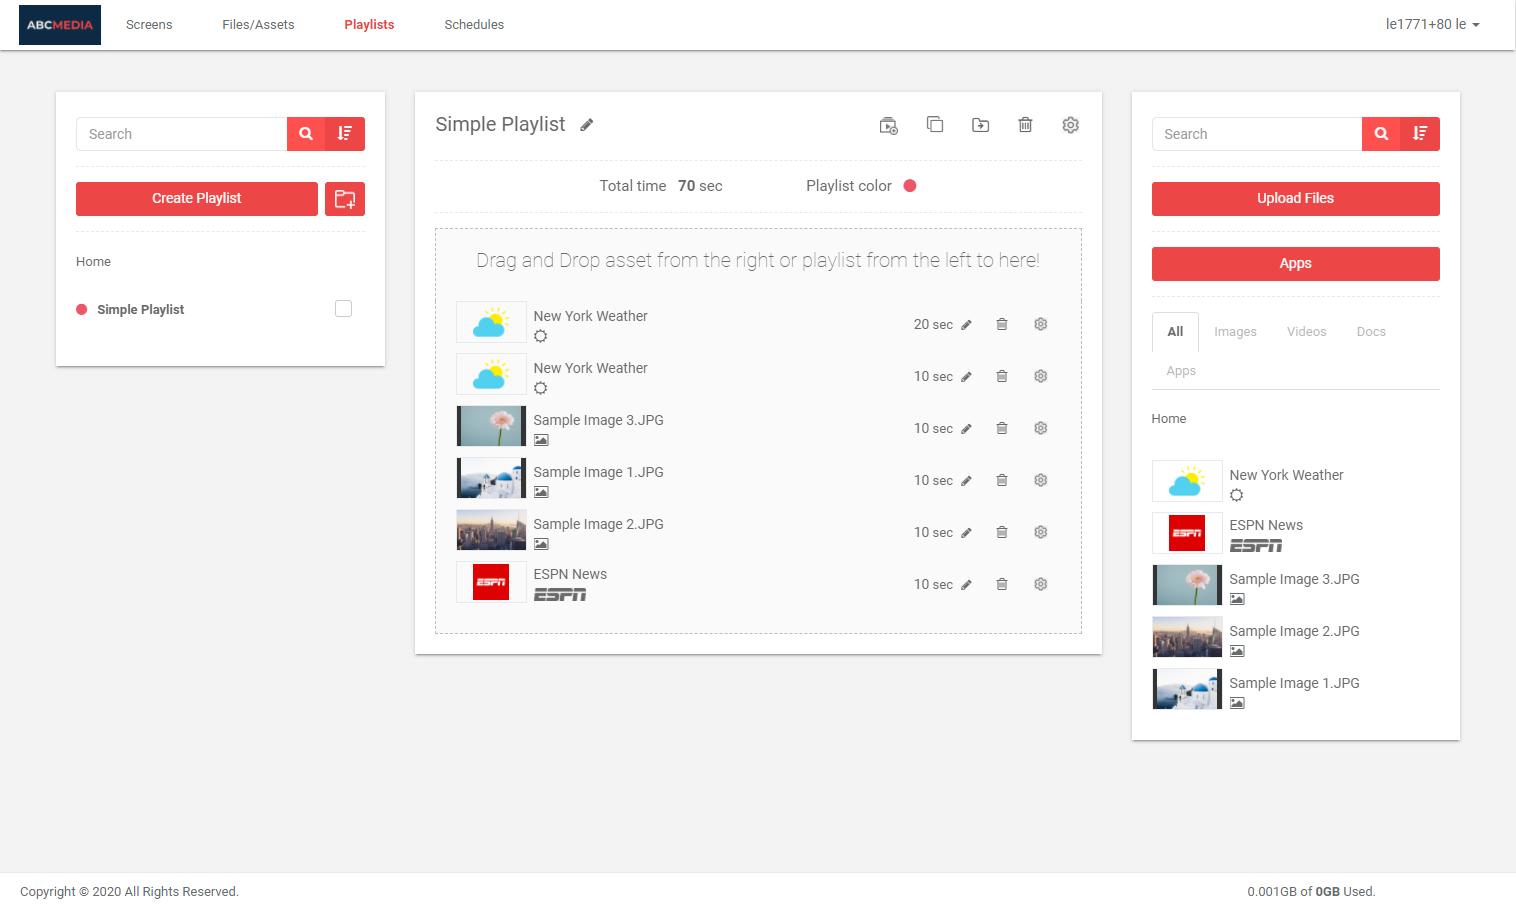Click the sort icon beside the asset search
This screenshot has height=911, width=1516.
click(1419, 133)
